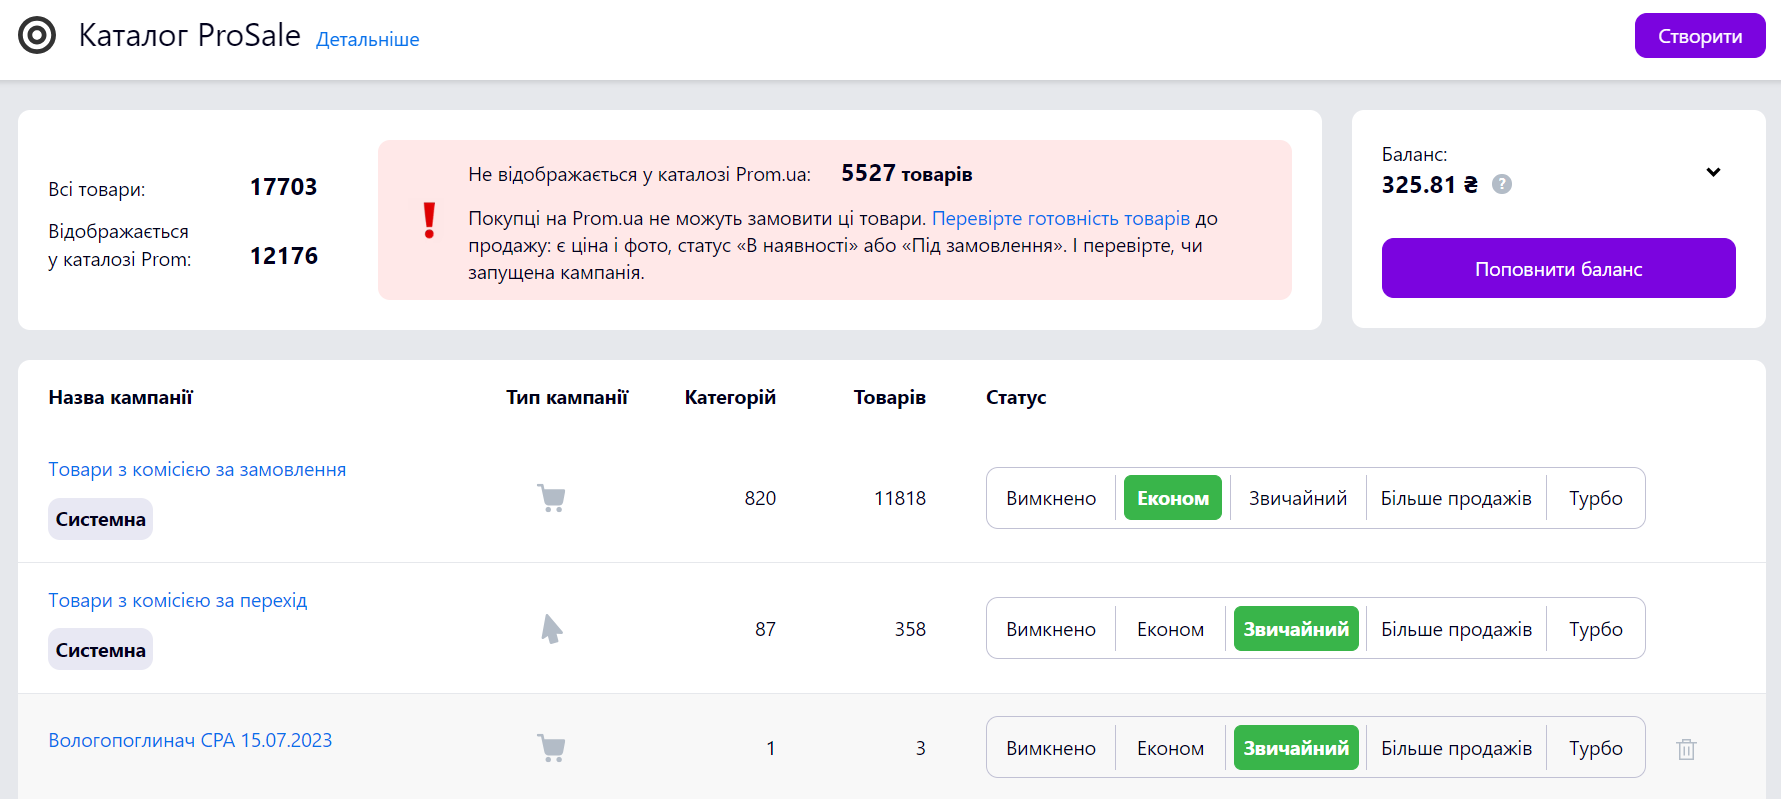
Task: Select Звичайний for комісією за перехід campaign
Action: pyautogui.click(x=1296, y=629)
